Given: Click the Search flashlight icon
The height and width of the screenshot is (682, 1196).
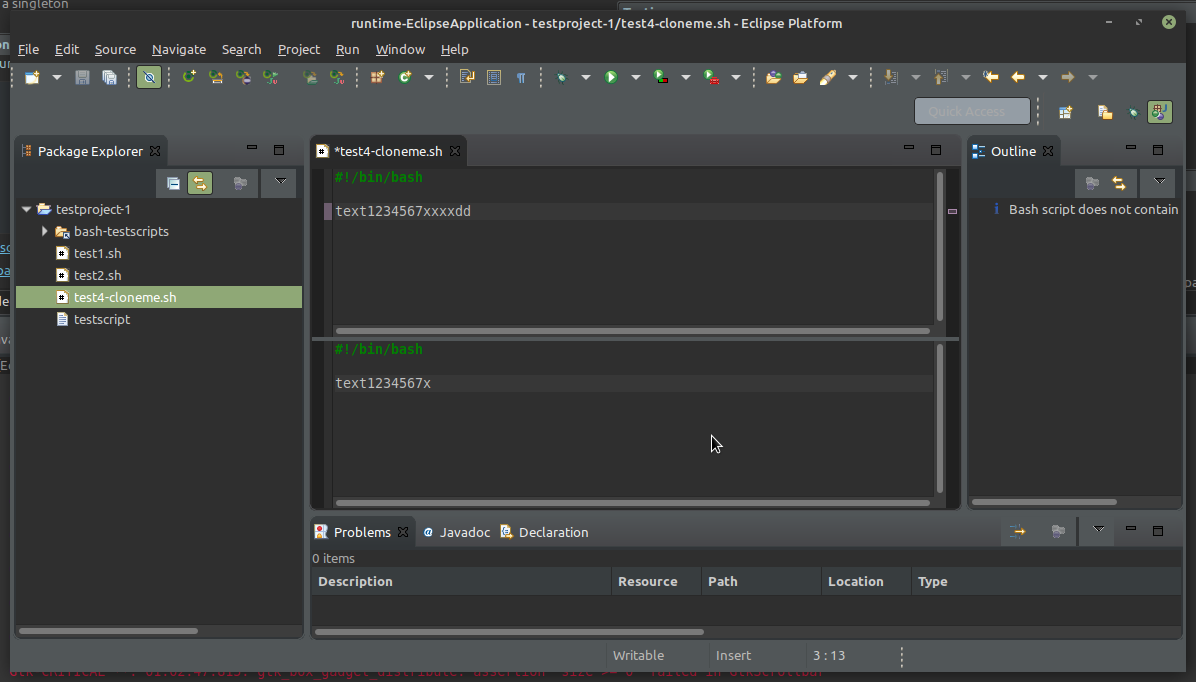Looking at the screenshot, I should click(x=828, y=77).
